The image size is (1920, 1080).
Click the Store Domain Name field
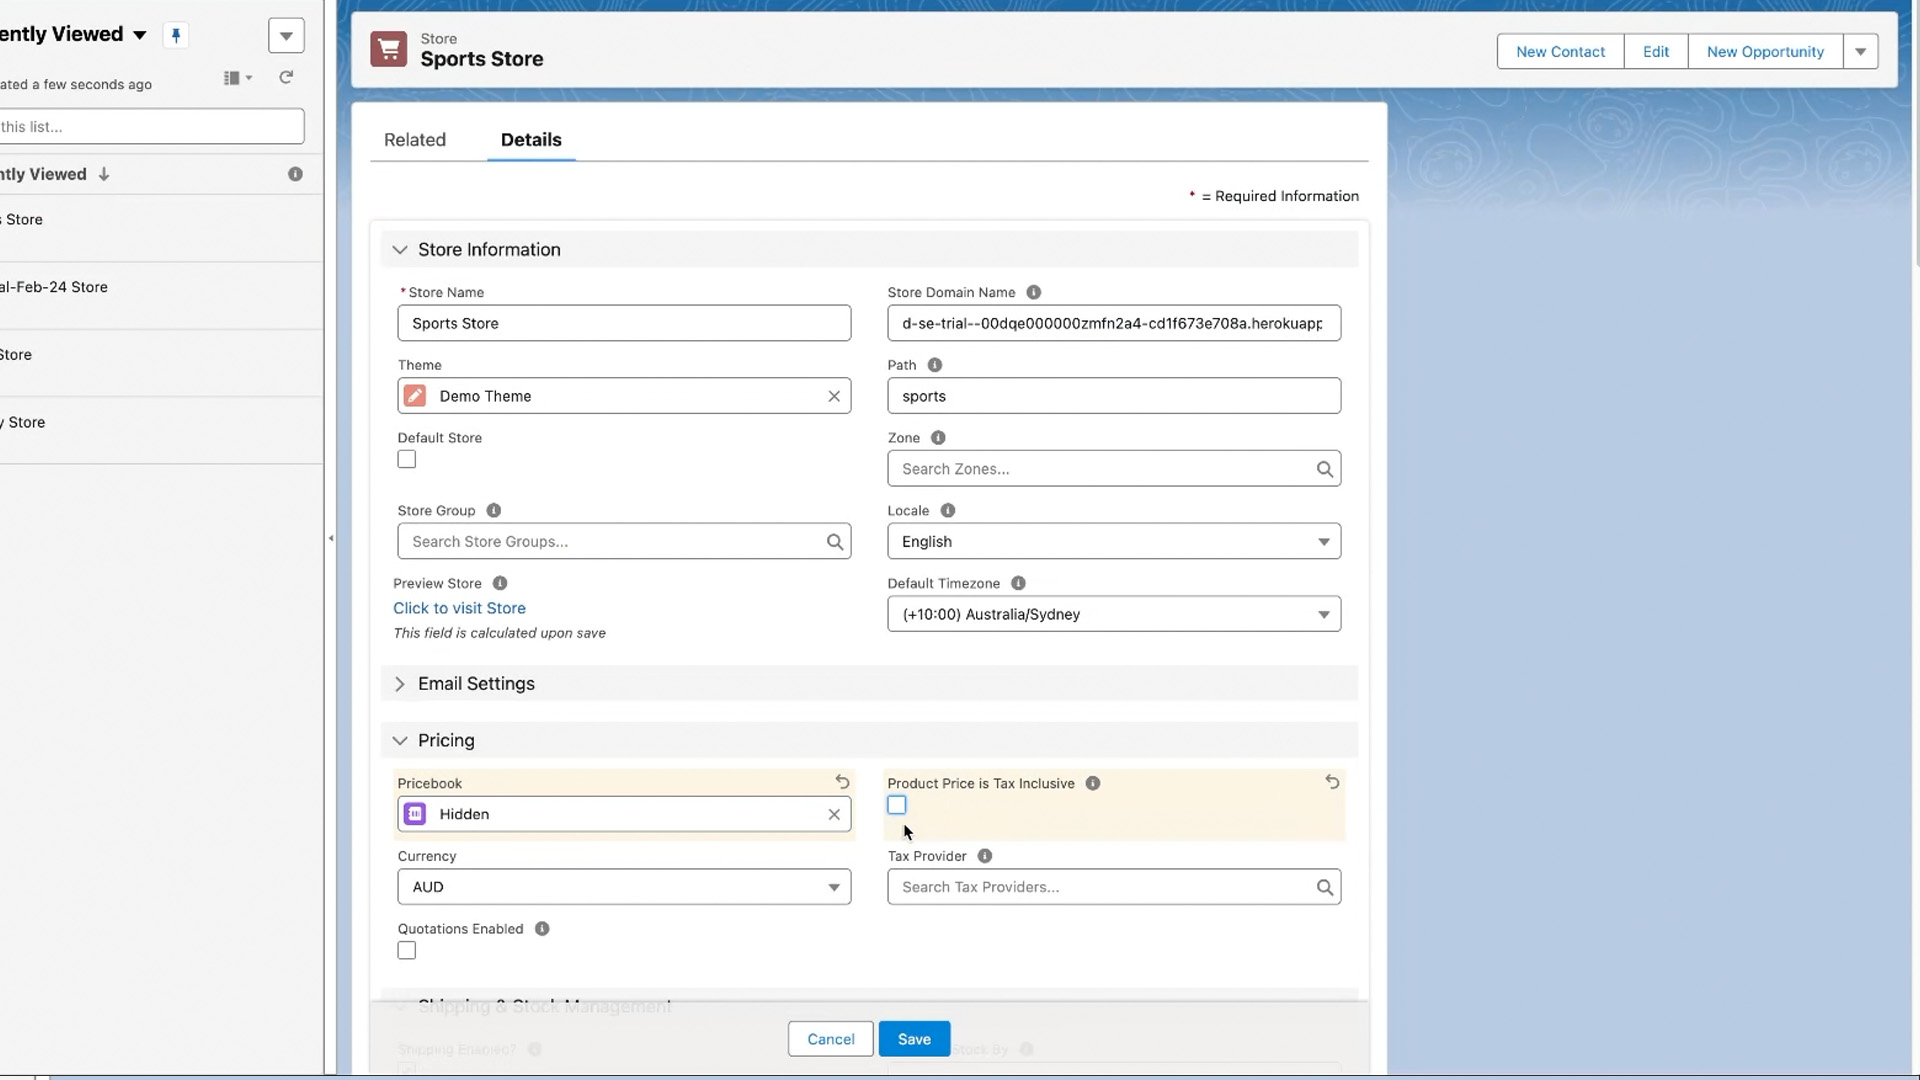(1113, 323)
